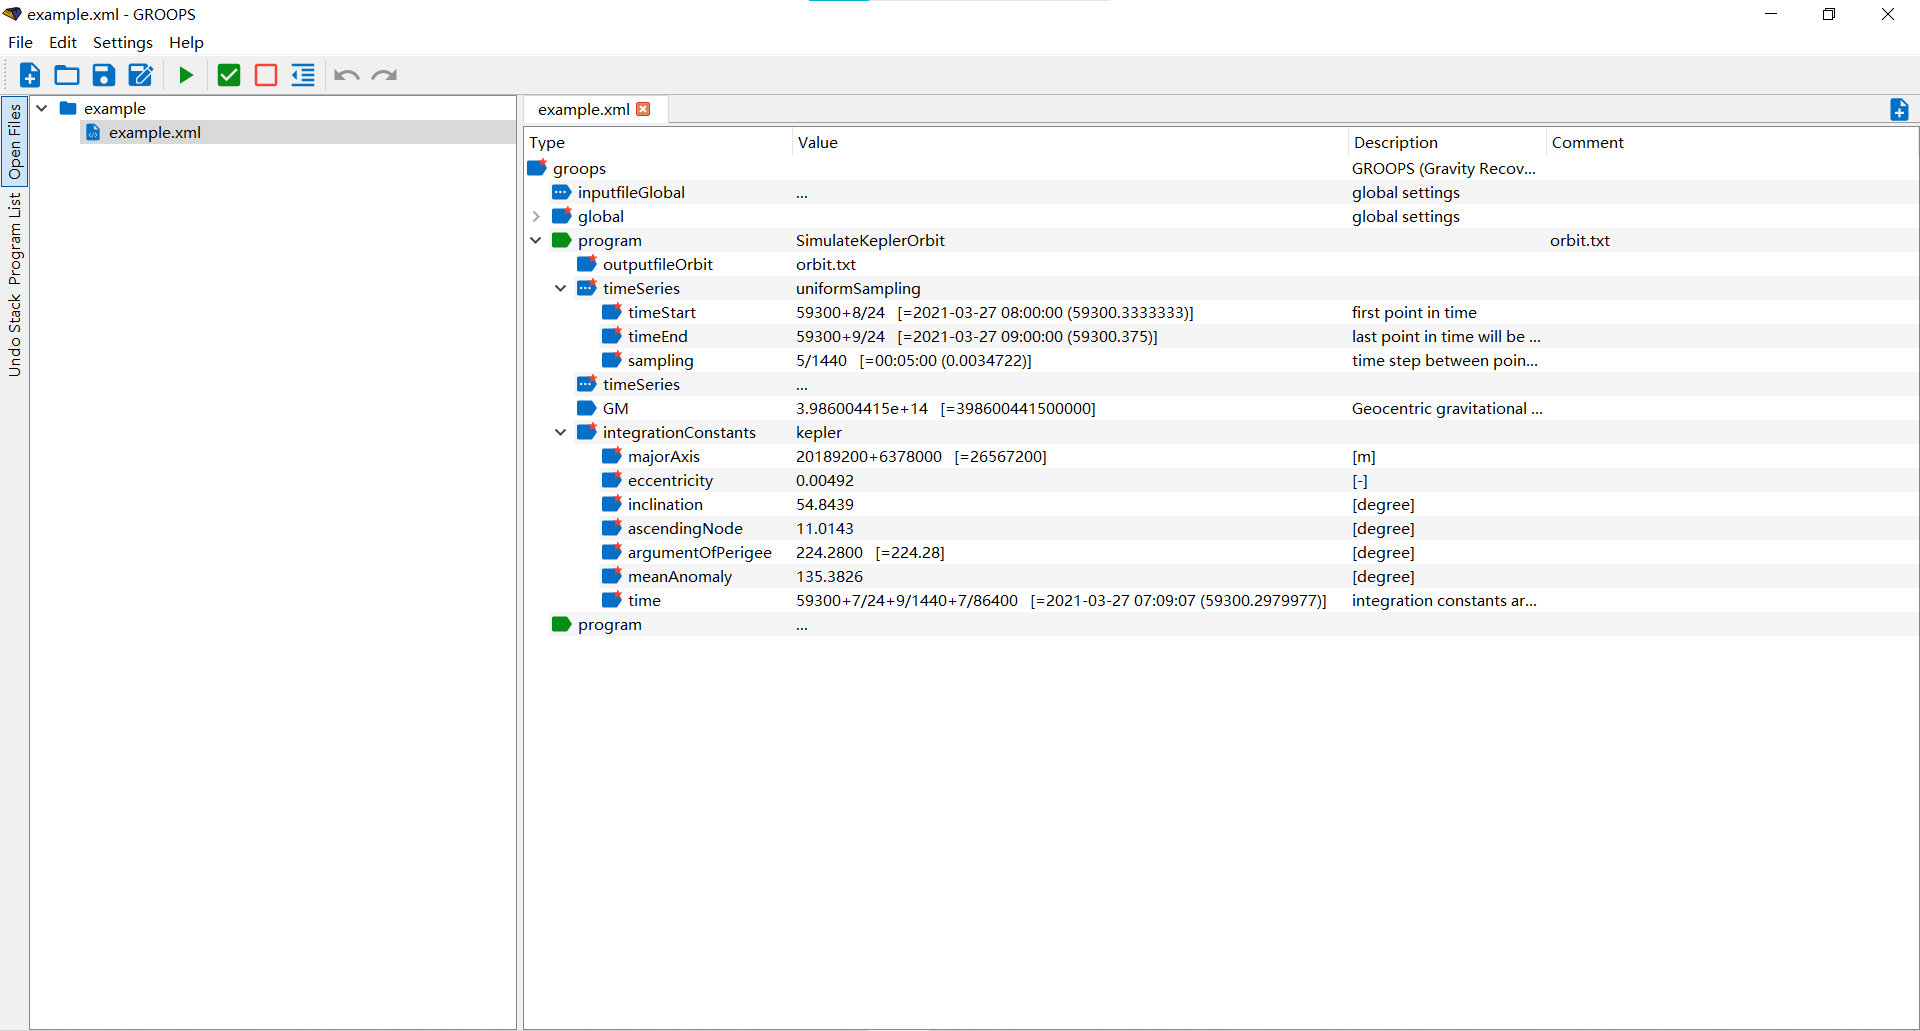The height and width of the screenshot is (1031, 1920).
Task: Click the inputfileGlobal element icon
Action: [x=561, y=192]
